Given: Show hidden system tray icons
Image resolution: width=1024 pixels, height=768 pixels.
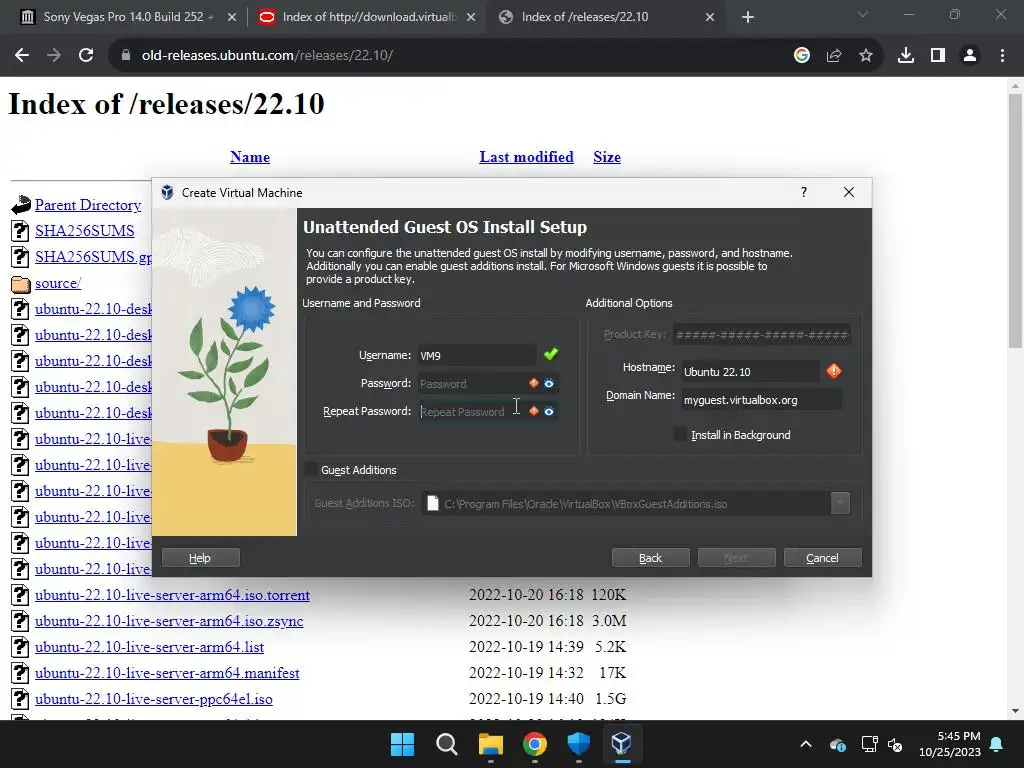Looking at the screenshot, I should [806, 744].
